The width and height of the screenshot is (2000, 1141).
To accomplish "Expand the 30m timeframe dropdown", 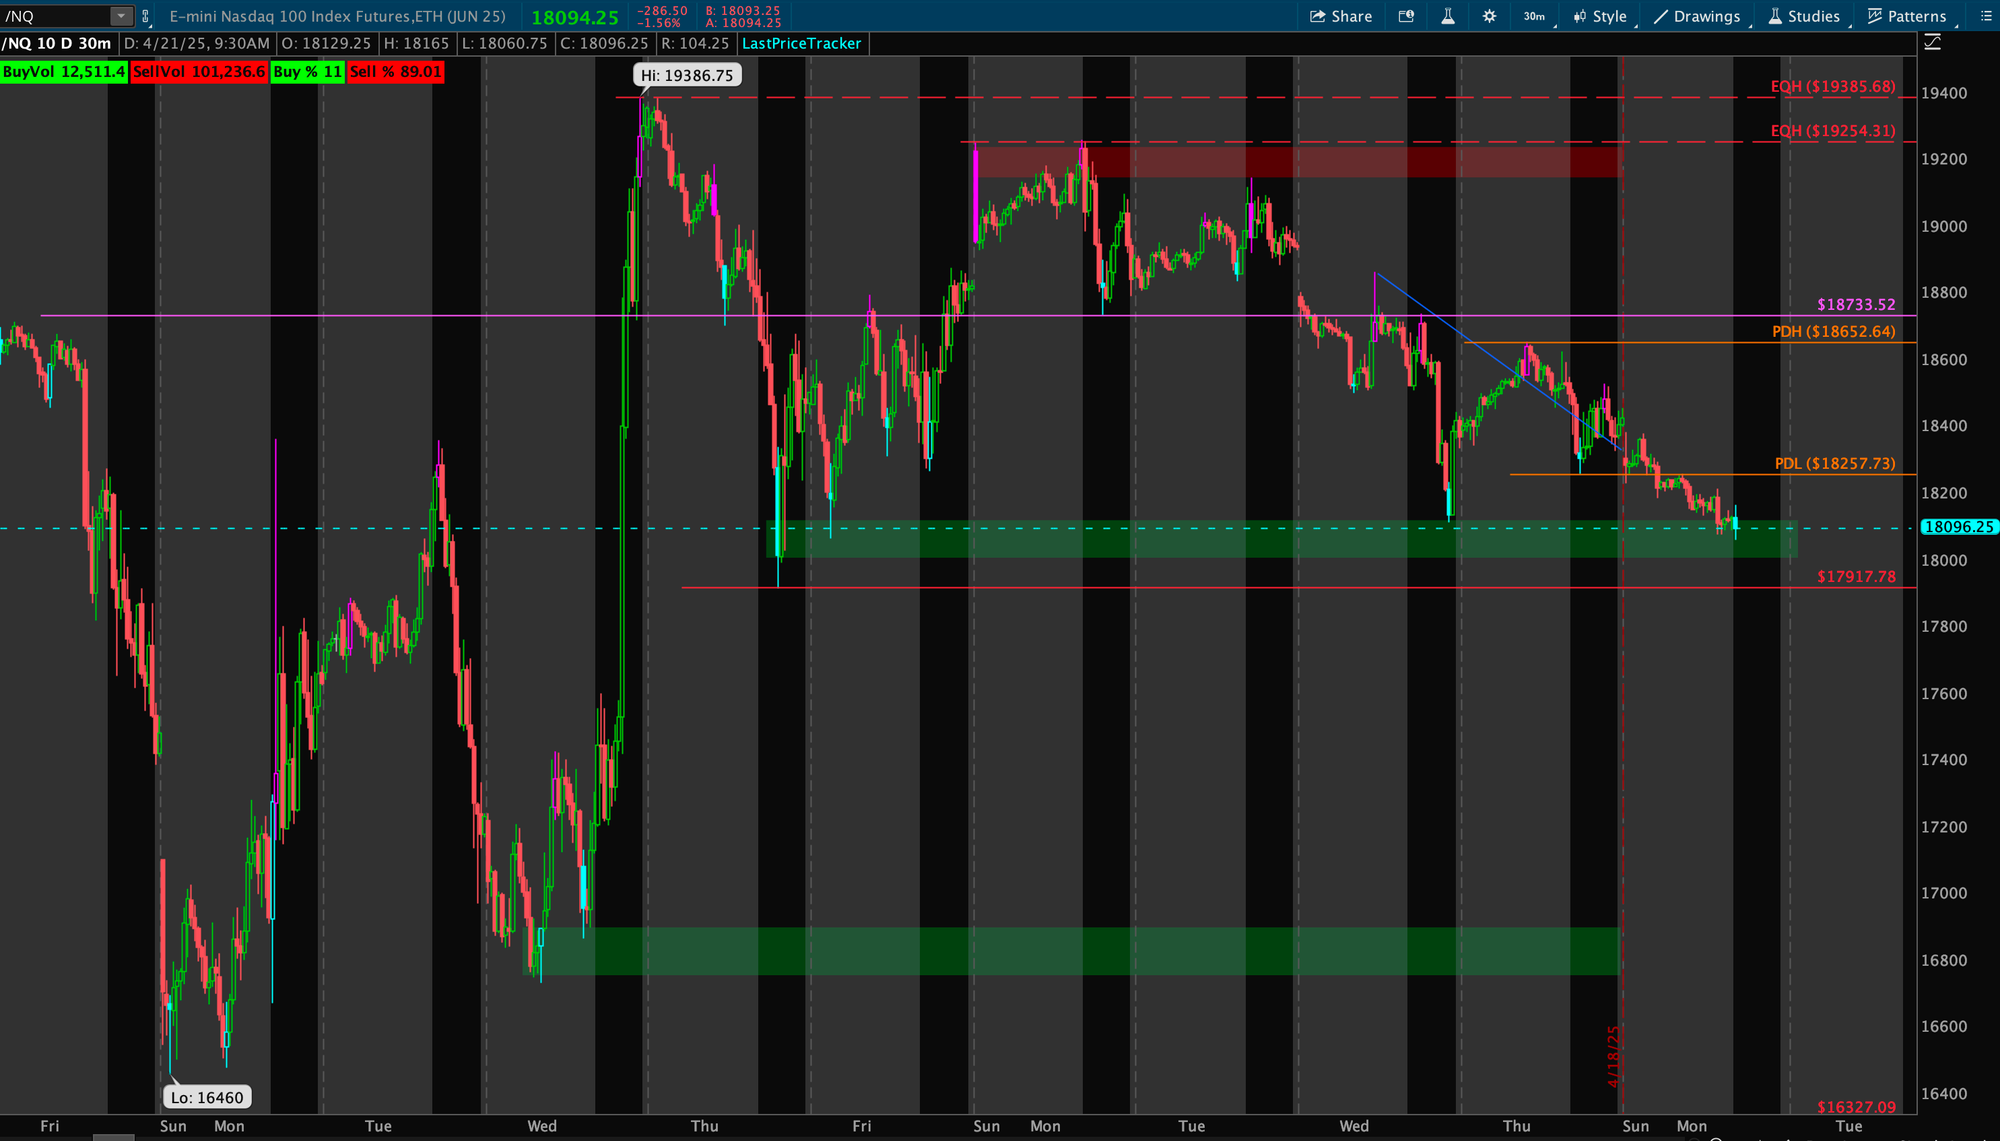I will point(1535,16).
